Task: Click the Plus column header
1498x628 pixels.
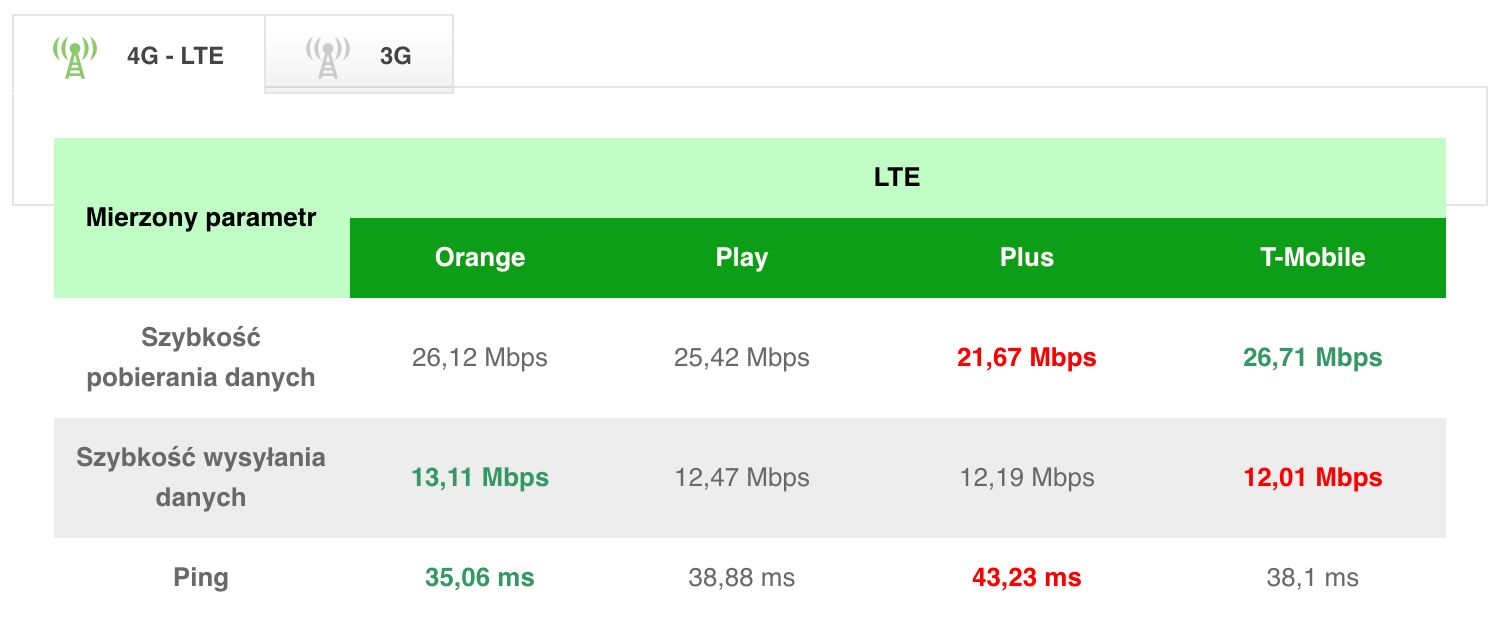Action: coord(1027,258)
